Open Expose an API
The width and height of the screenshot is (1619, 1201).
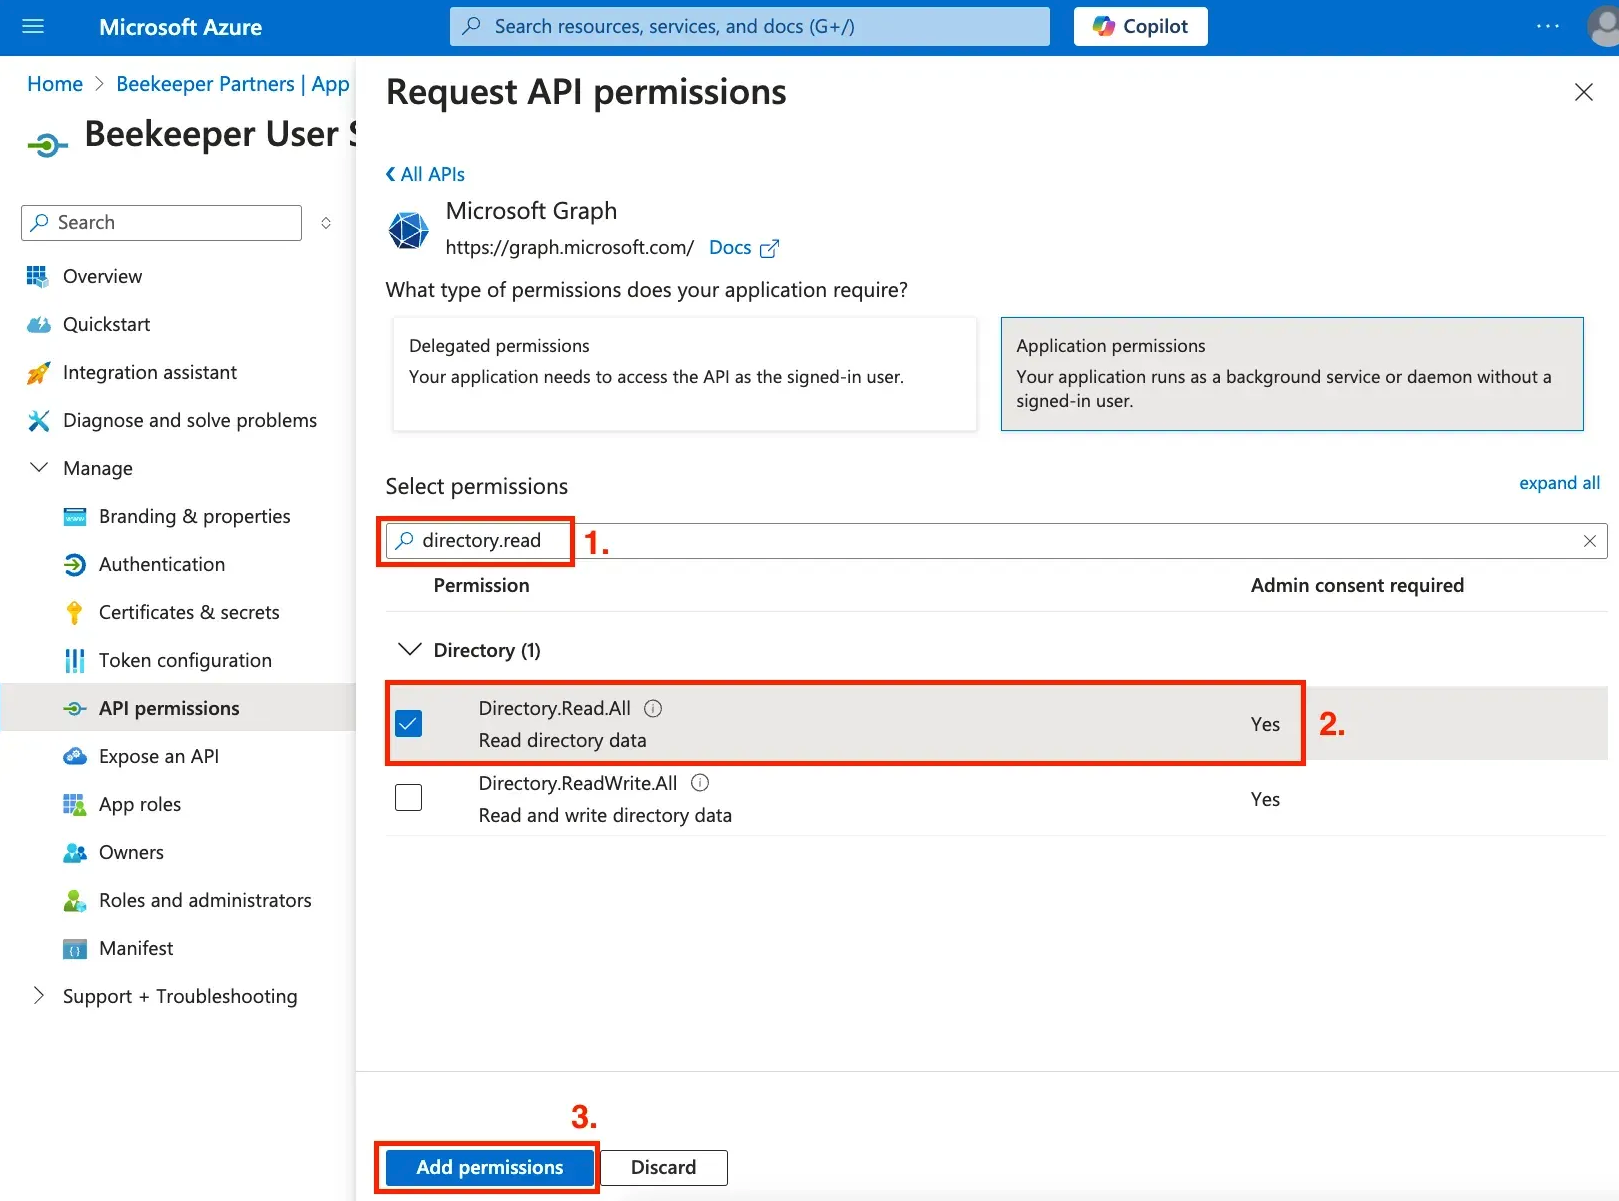point(159,756)
